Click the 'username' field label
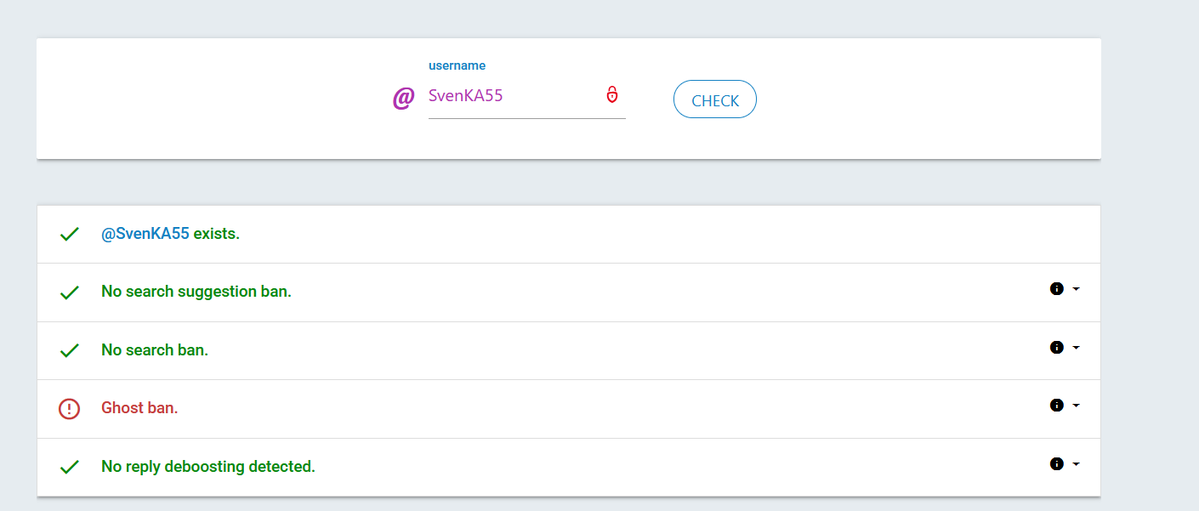Viewport: 1199px width, 511px height. pyautogui.click(x=457, y=66)
